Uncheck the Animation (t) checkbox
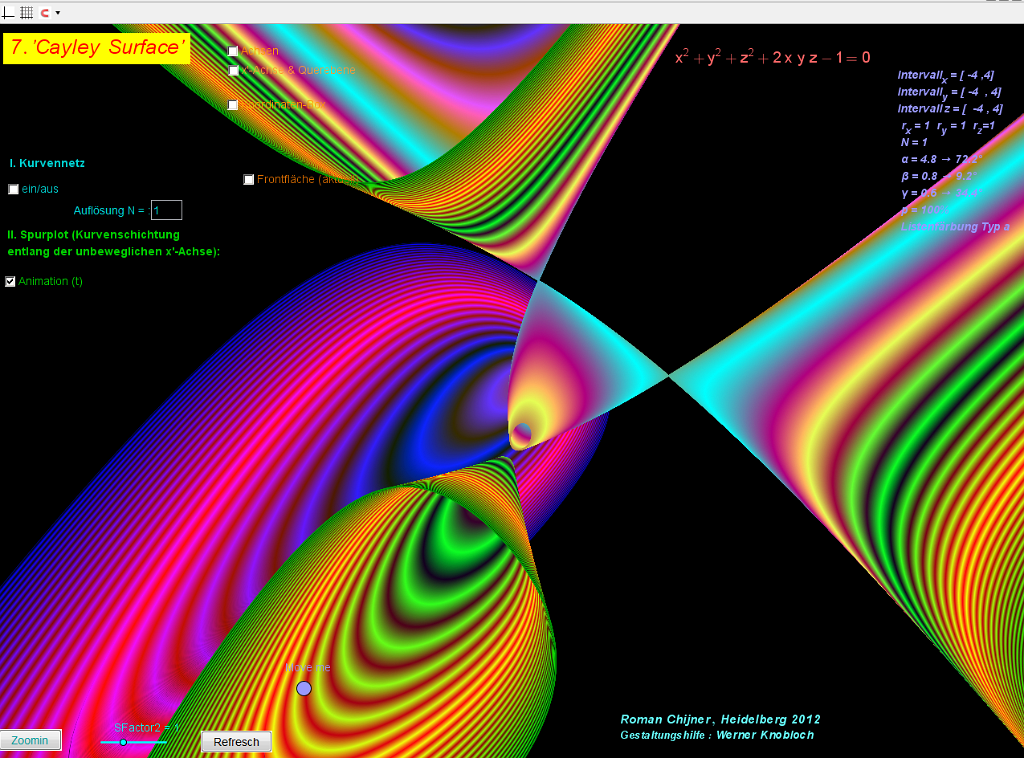This screenshot has width=1024, height=758. click(11, 282)
